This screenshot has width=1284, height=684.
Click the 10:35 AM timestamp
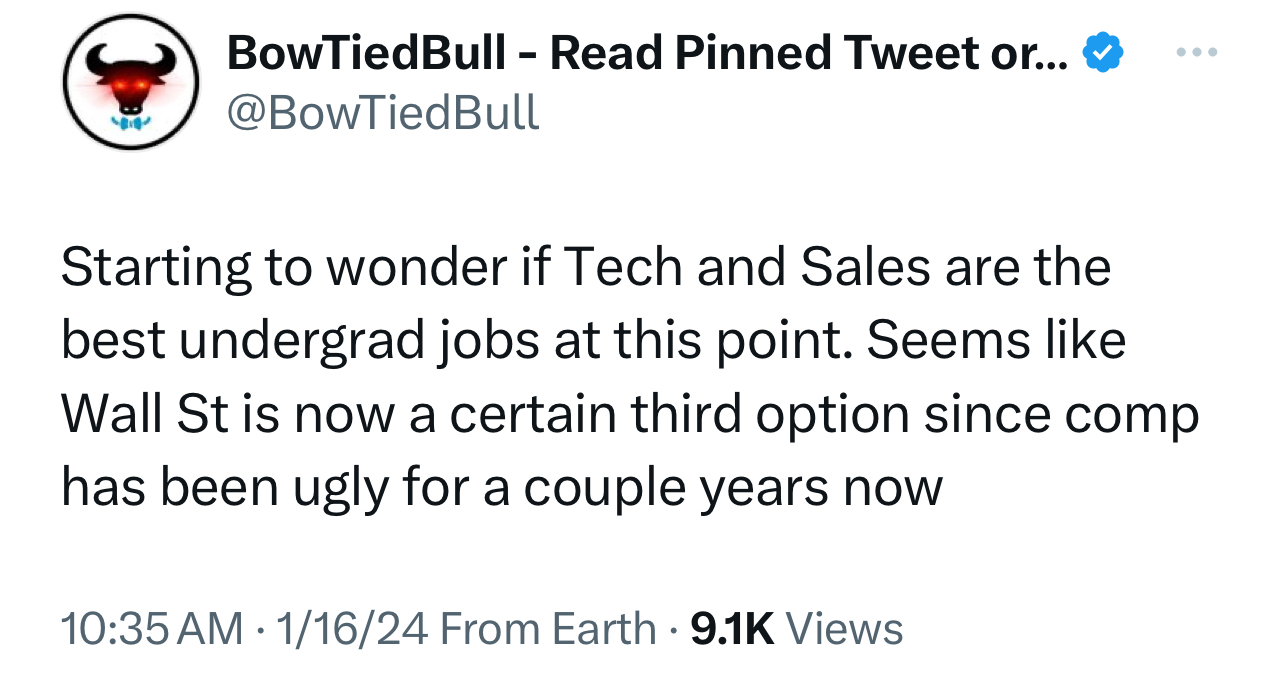(151, 629)
